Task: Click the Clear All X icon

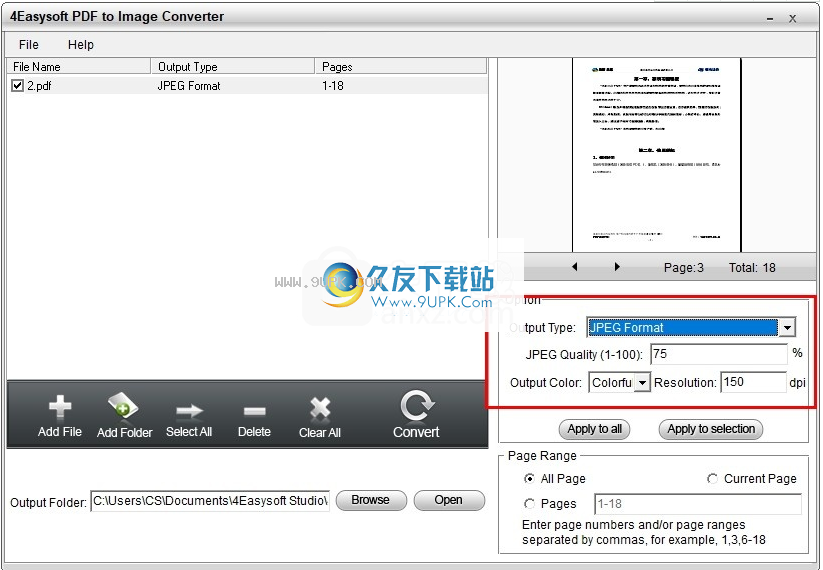Action: click(x=320, y=409)
